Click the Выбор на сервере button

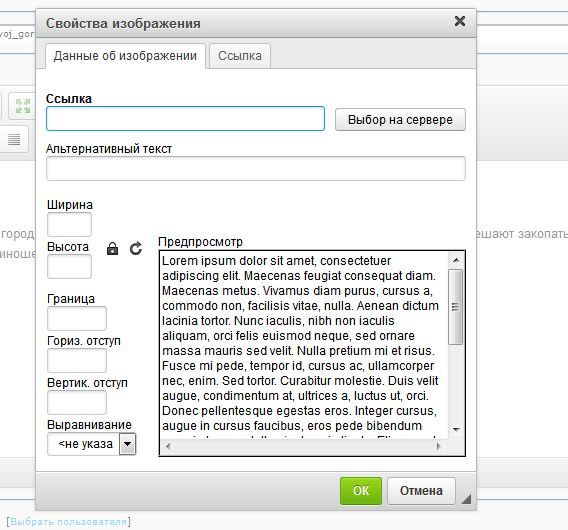pos(400,120)
